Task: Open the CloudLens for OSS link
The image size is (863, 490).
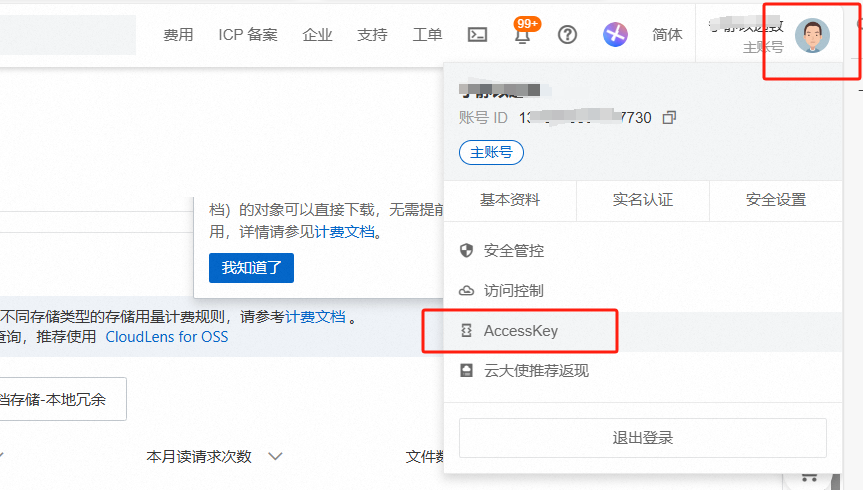Action: click(x=167, y=337)
